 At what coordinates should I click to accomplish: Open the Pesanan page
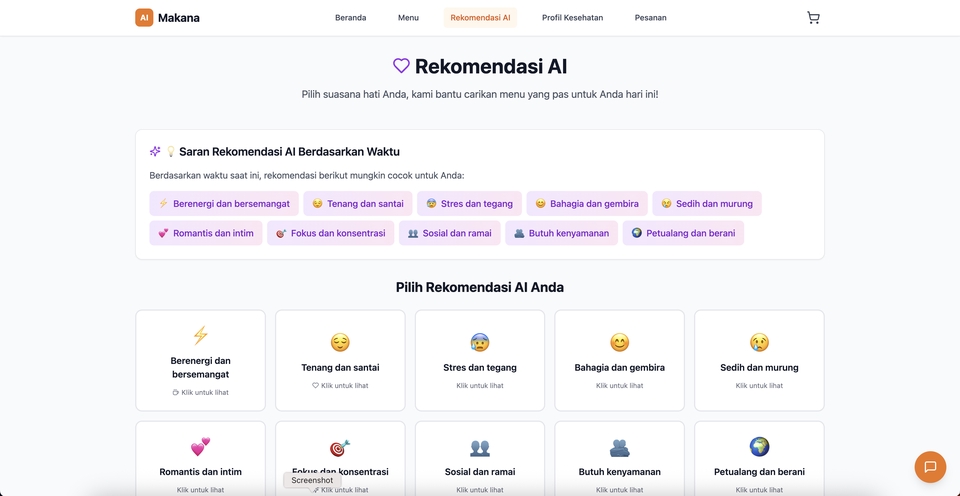point(650,17)
